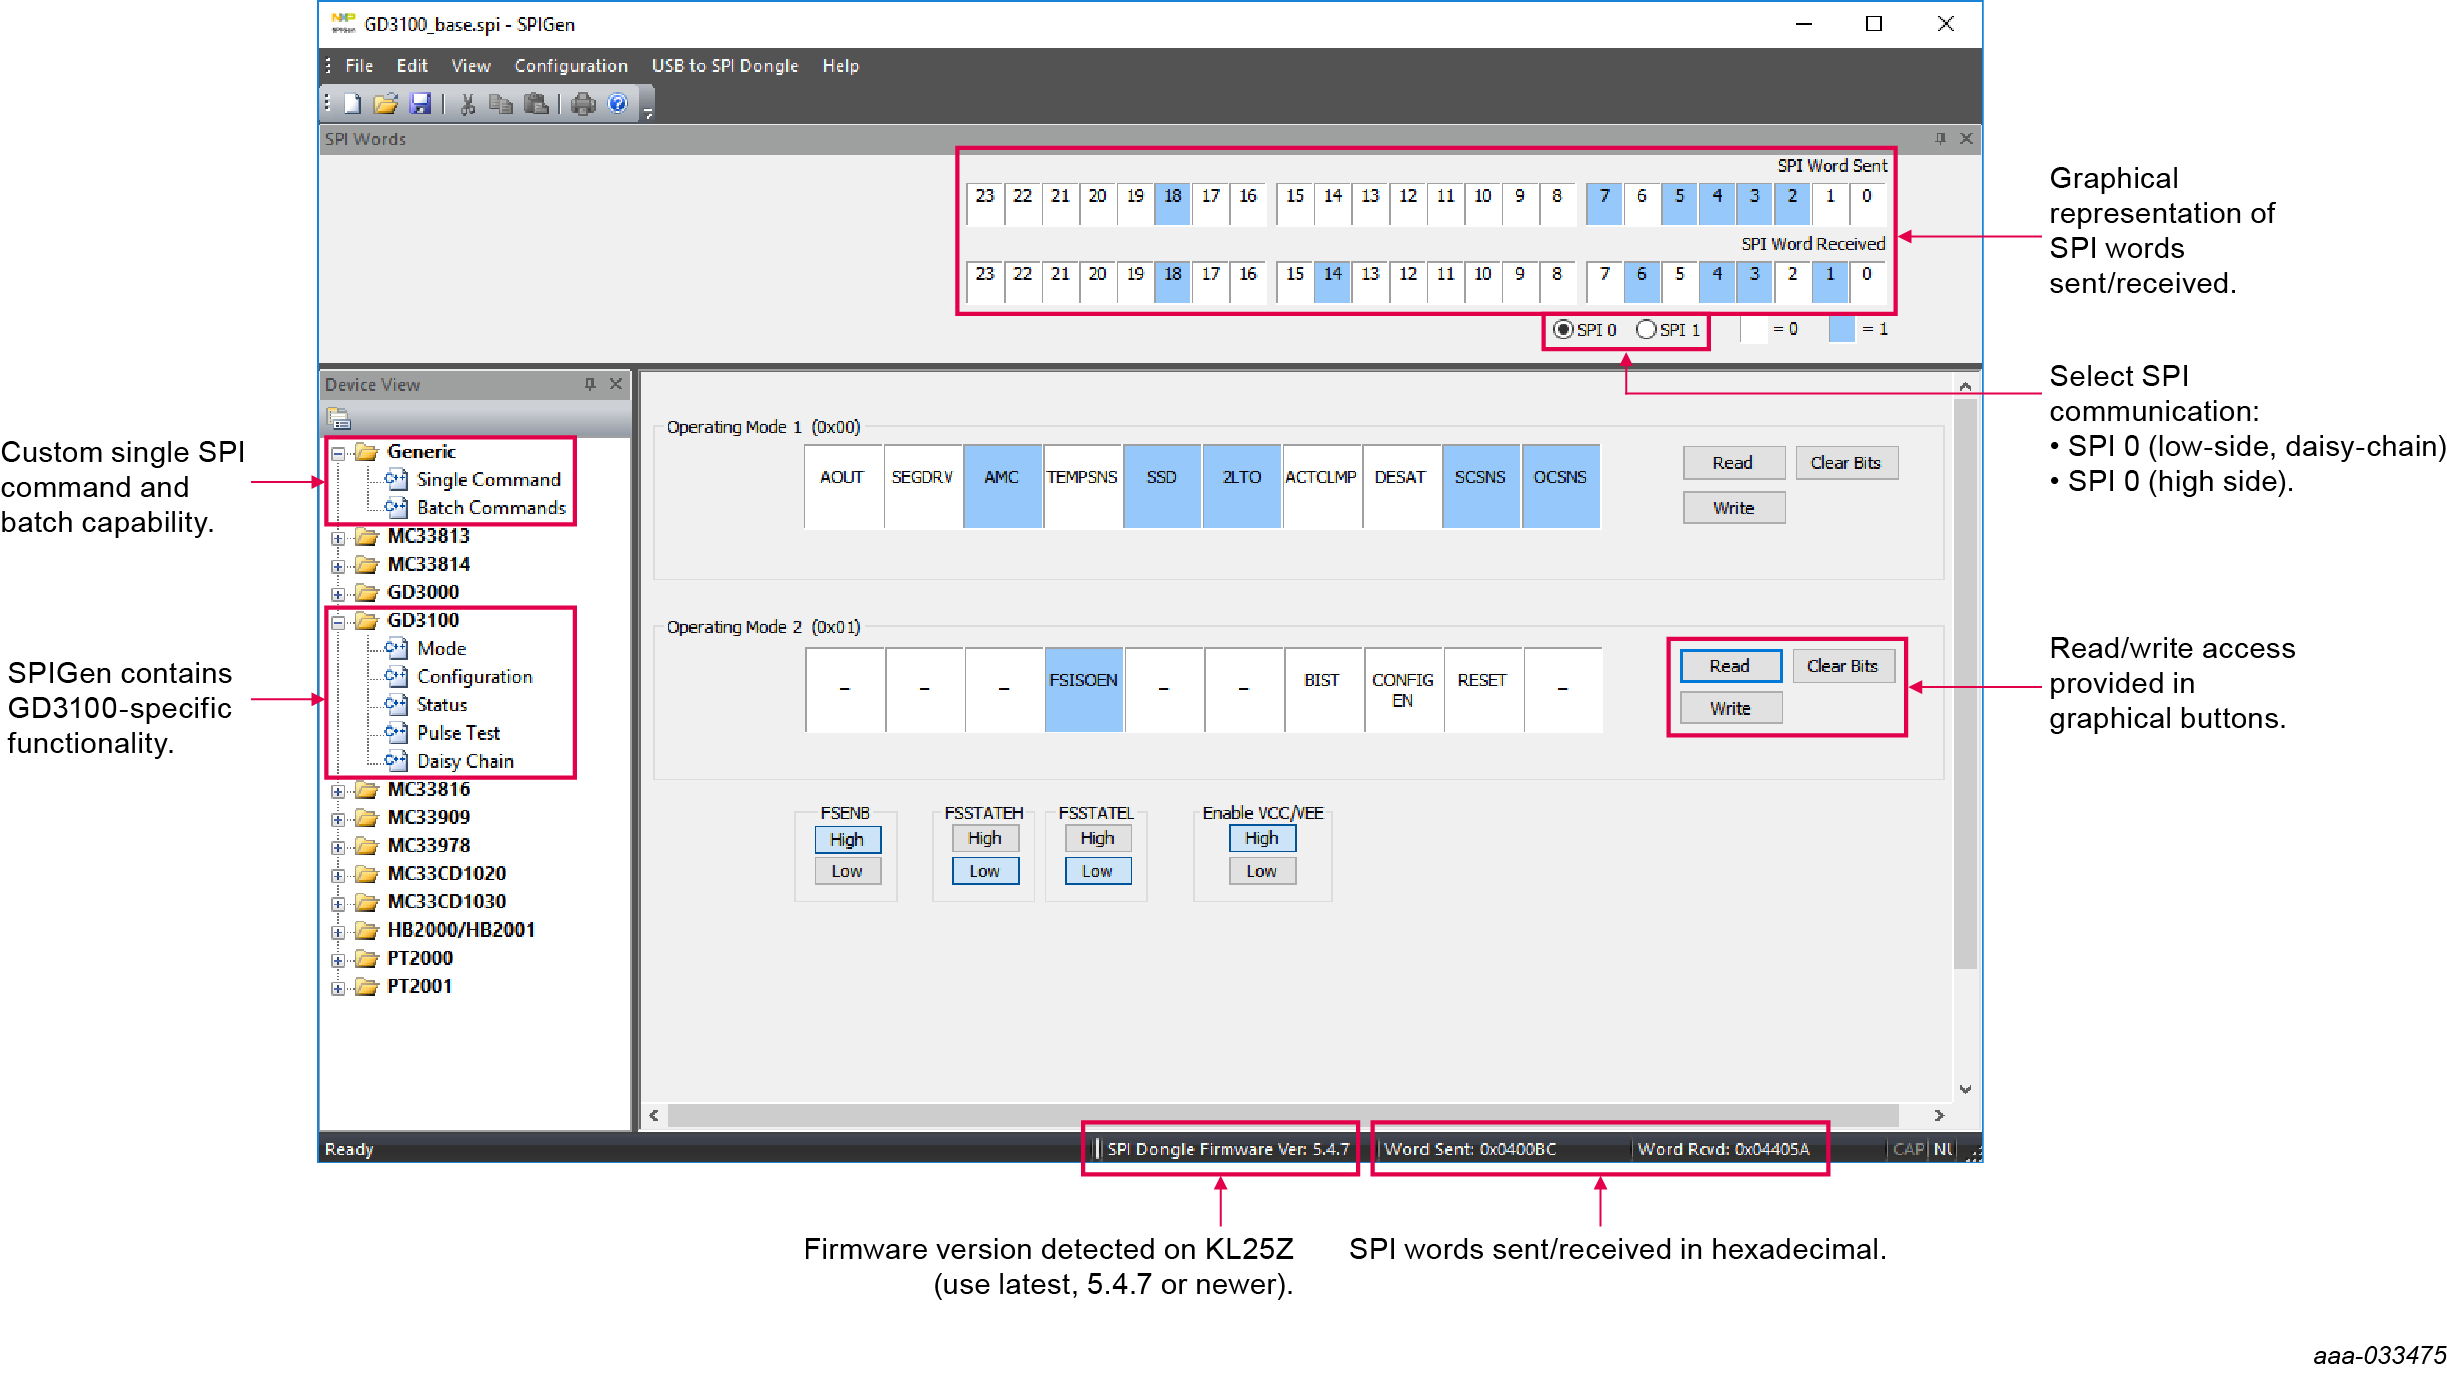Open the USB to SPI Dongle menu
This screenshot has width=2447, height=1374.
pos(724,66)
